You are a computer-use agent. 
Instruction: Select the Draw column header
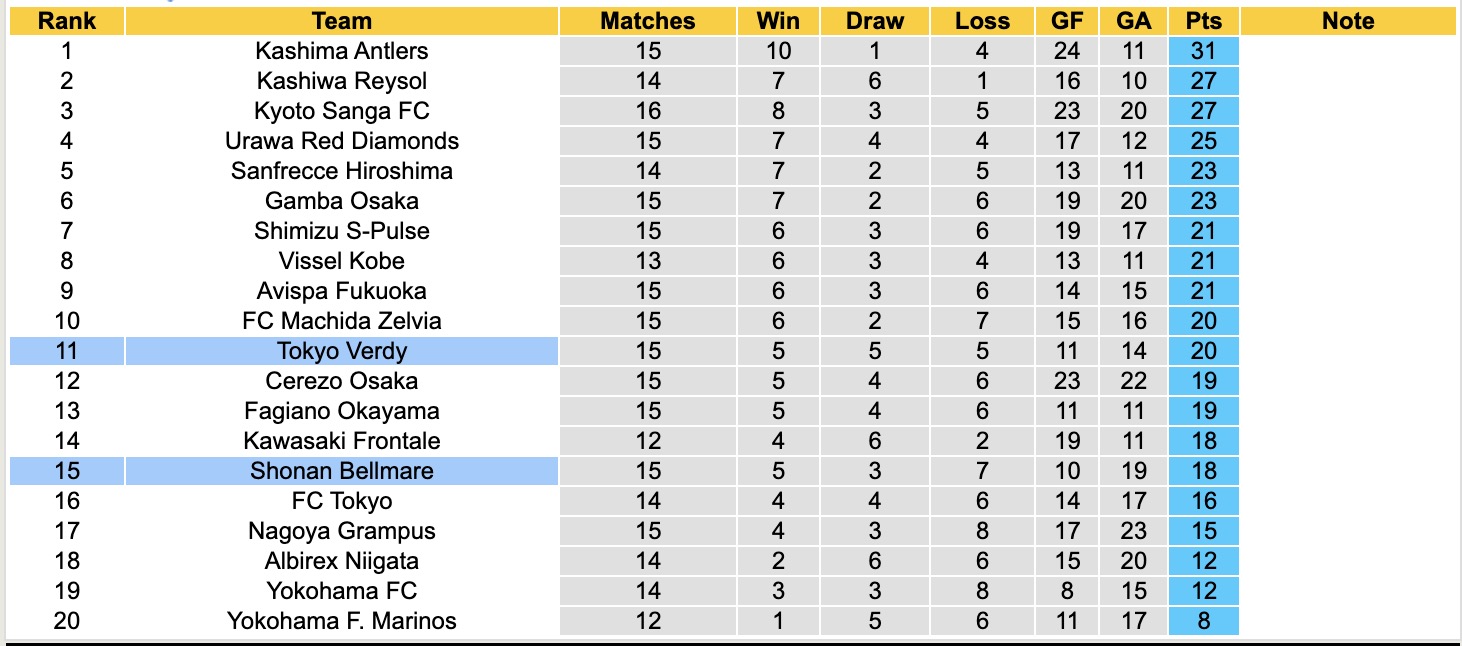click(874, 21)
